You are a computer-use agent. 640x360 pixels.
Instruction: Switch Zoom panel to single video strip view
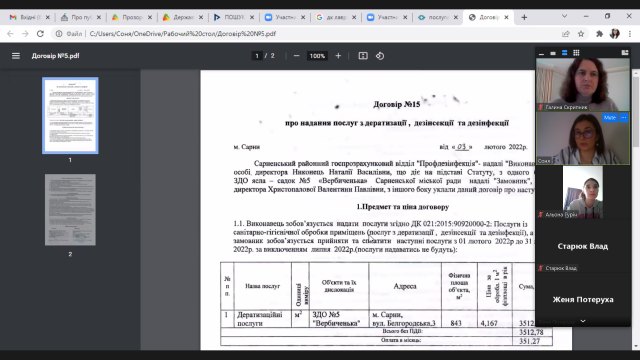coord(553,53)
